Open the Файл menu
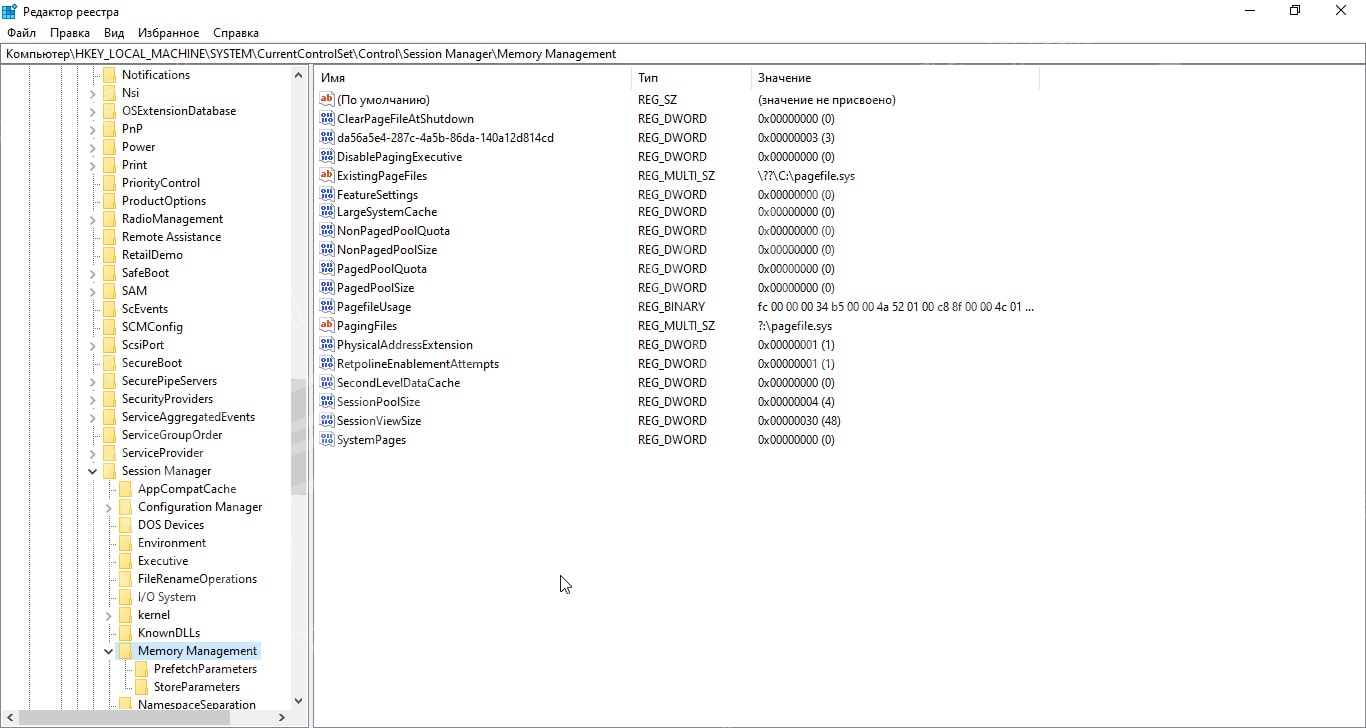The height and width of the screenshot is (728, 1366). pyautogui.click(x=21, y=33)
